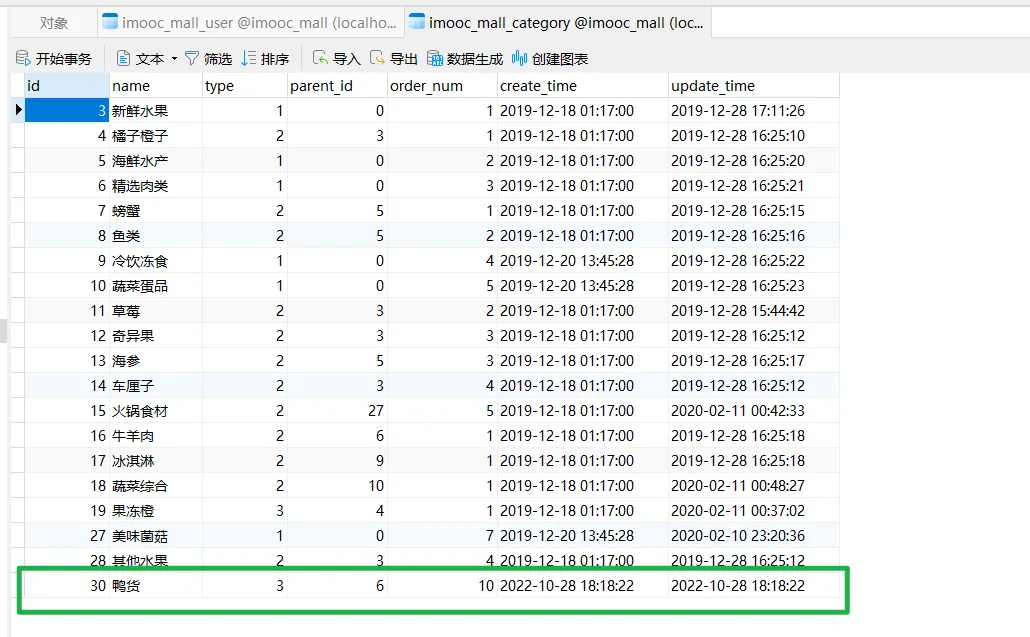Screen dimensions: 1030x637
Task: Click the parent_id column header
Action: 337,86
